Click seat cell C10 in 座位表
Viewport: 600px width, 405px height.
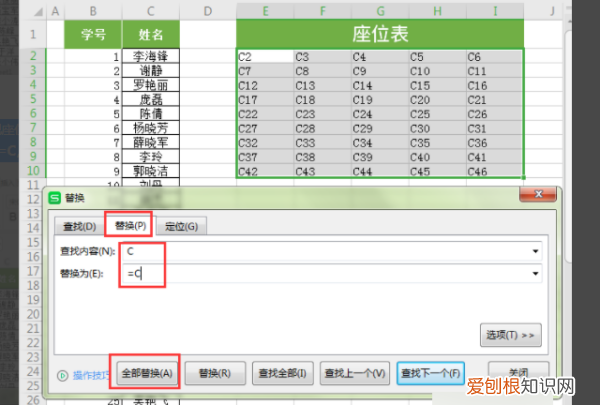pyautogui.click(x=438, y=71)
